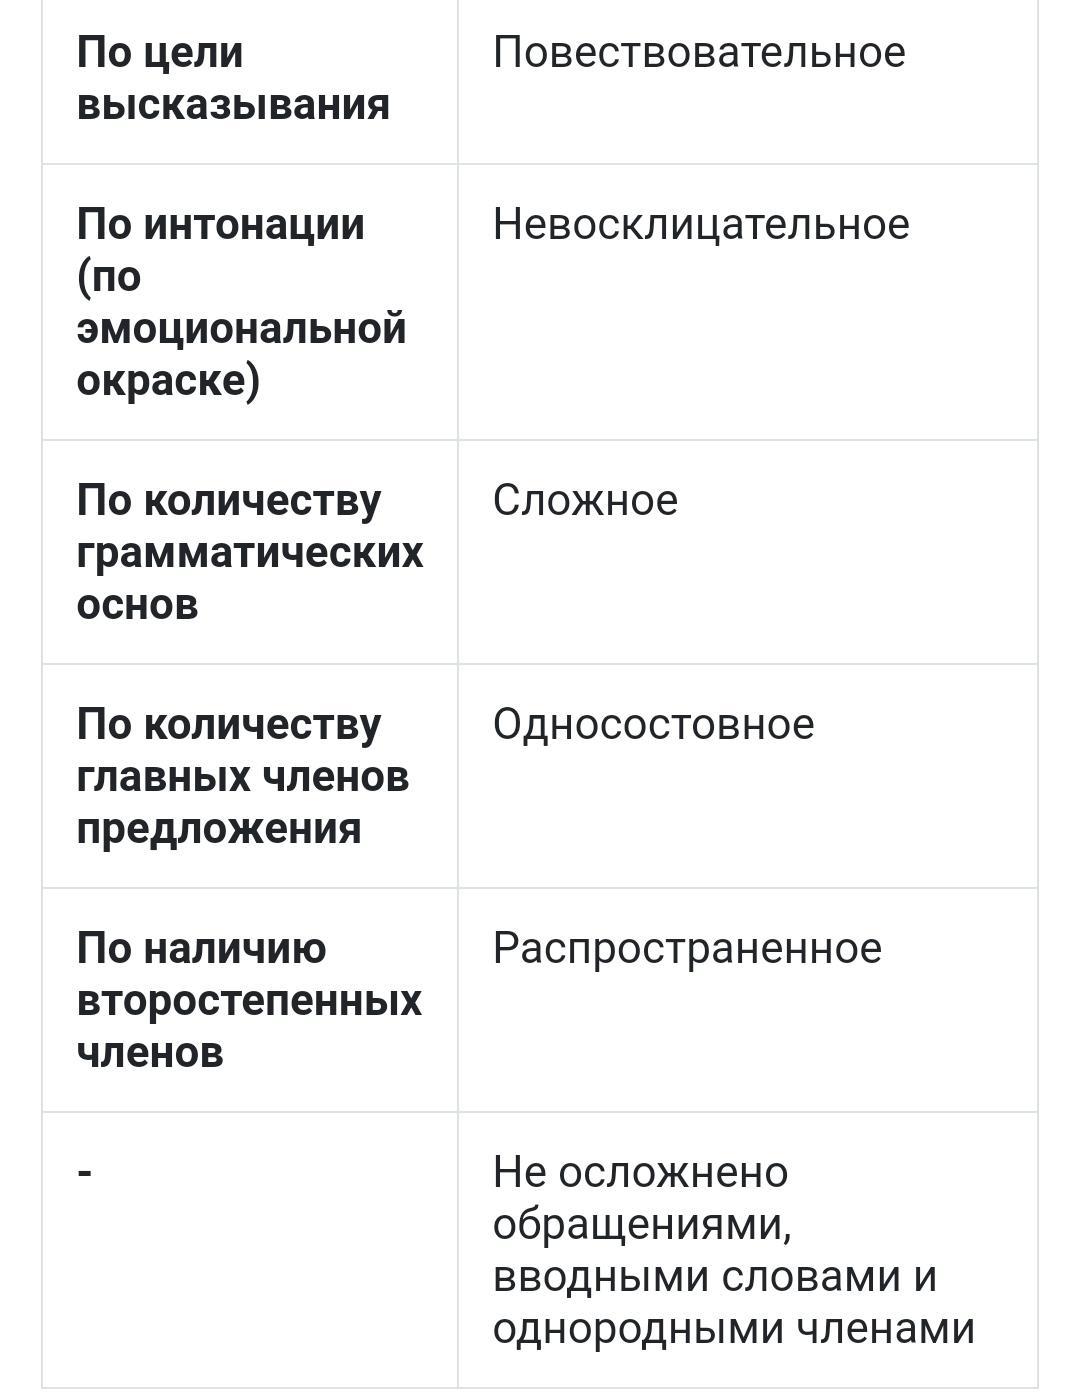Select the 'По цели высказывания' row header

tap(233, 78)
